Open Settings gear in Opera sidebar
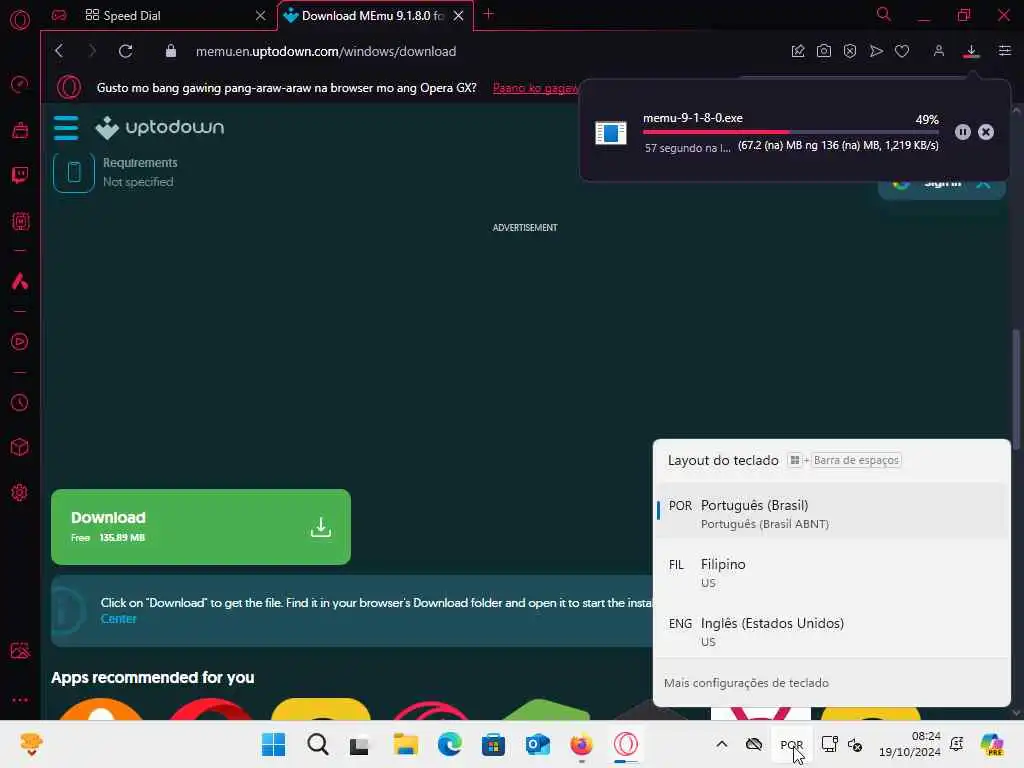 20,492
